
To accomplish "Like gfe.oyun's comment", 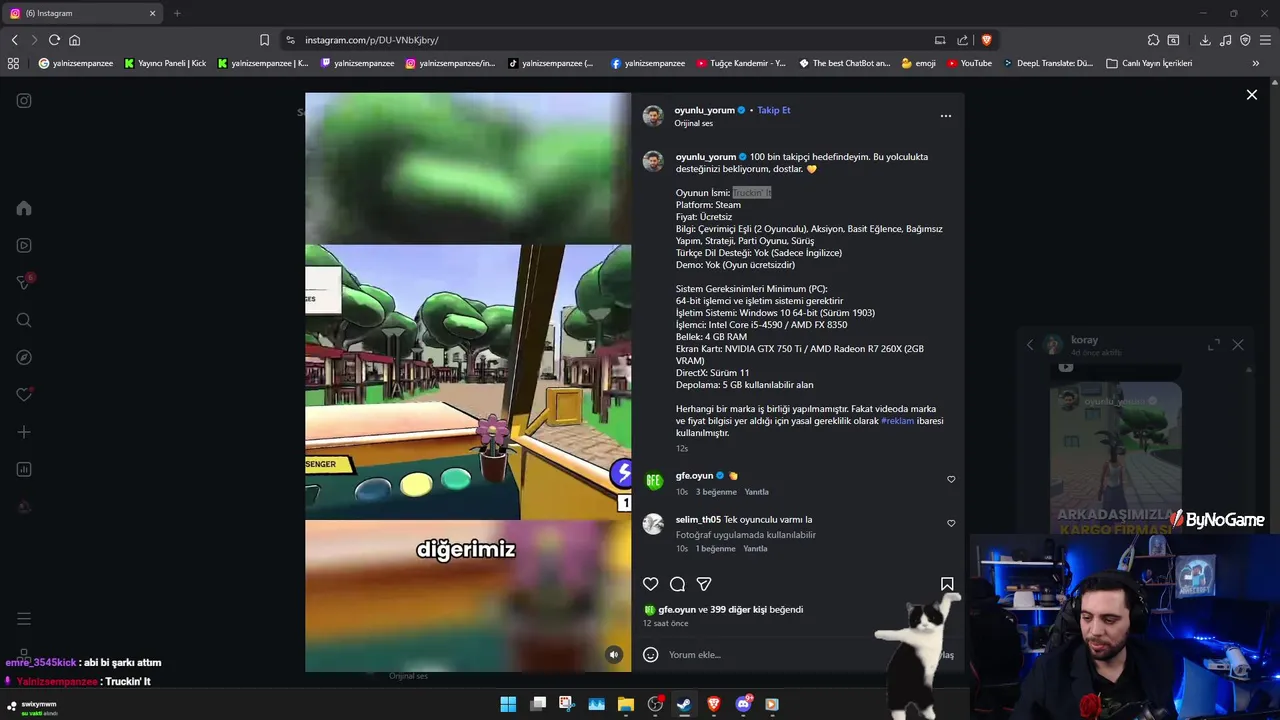I will (x=951, y=479).
